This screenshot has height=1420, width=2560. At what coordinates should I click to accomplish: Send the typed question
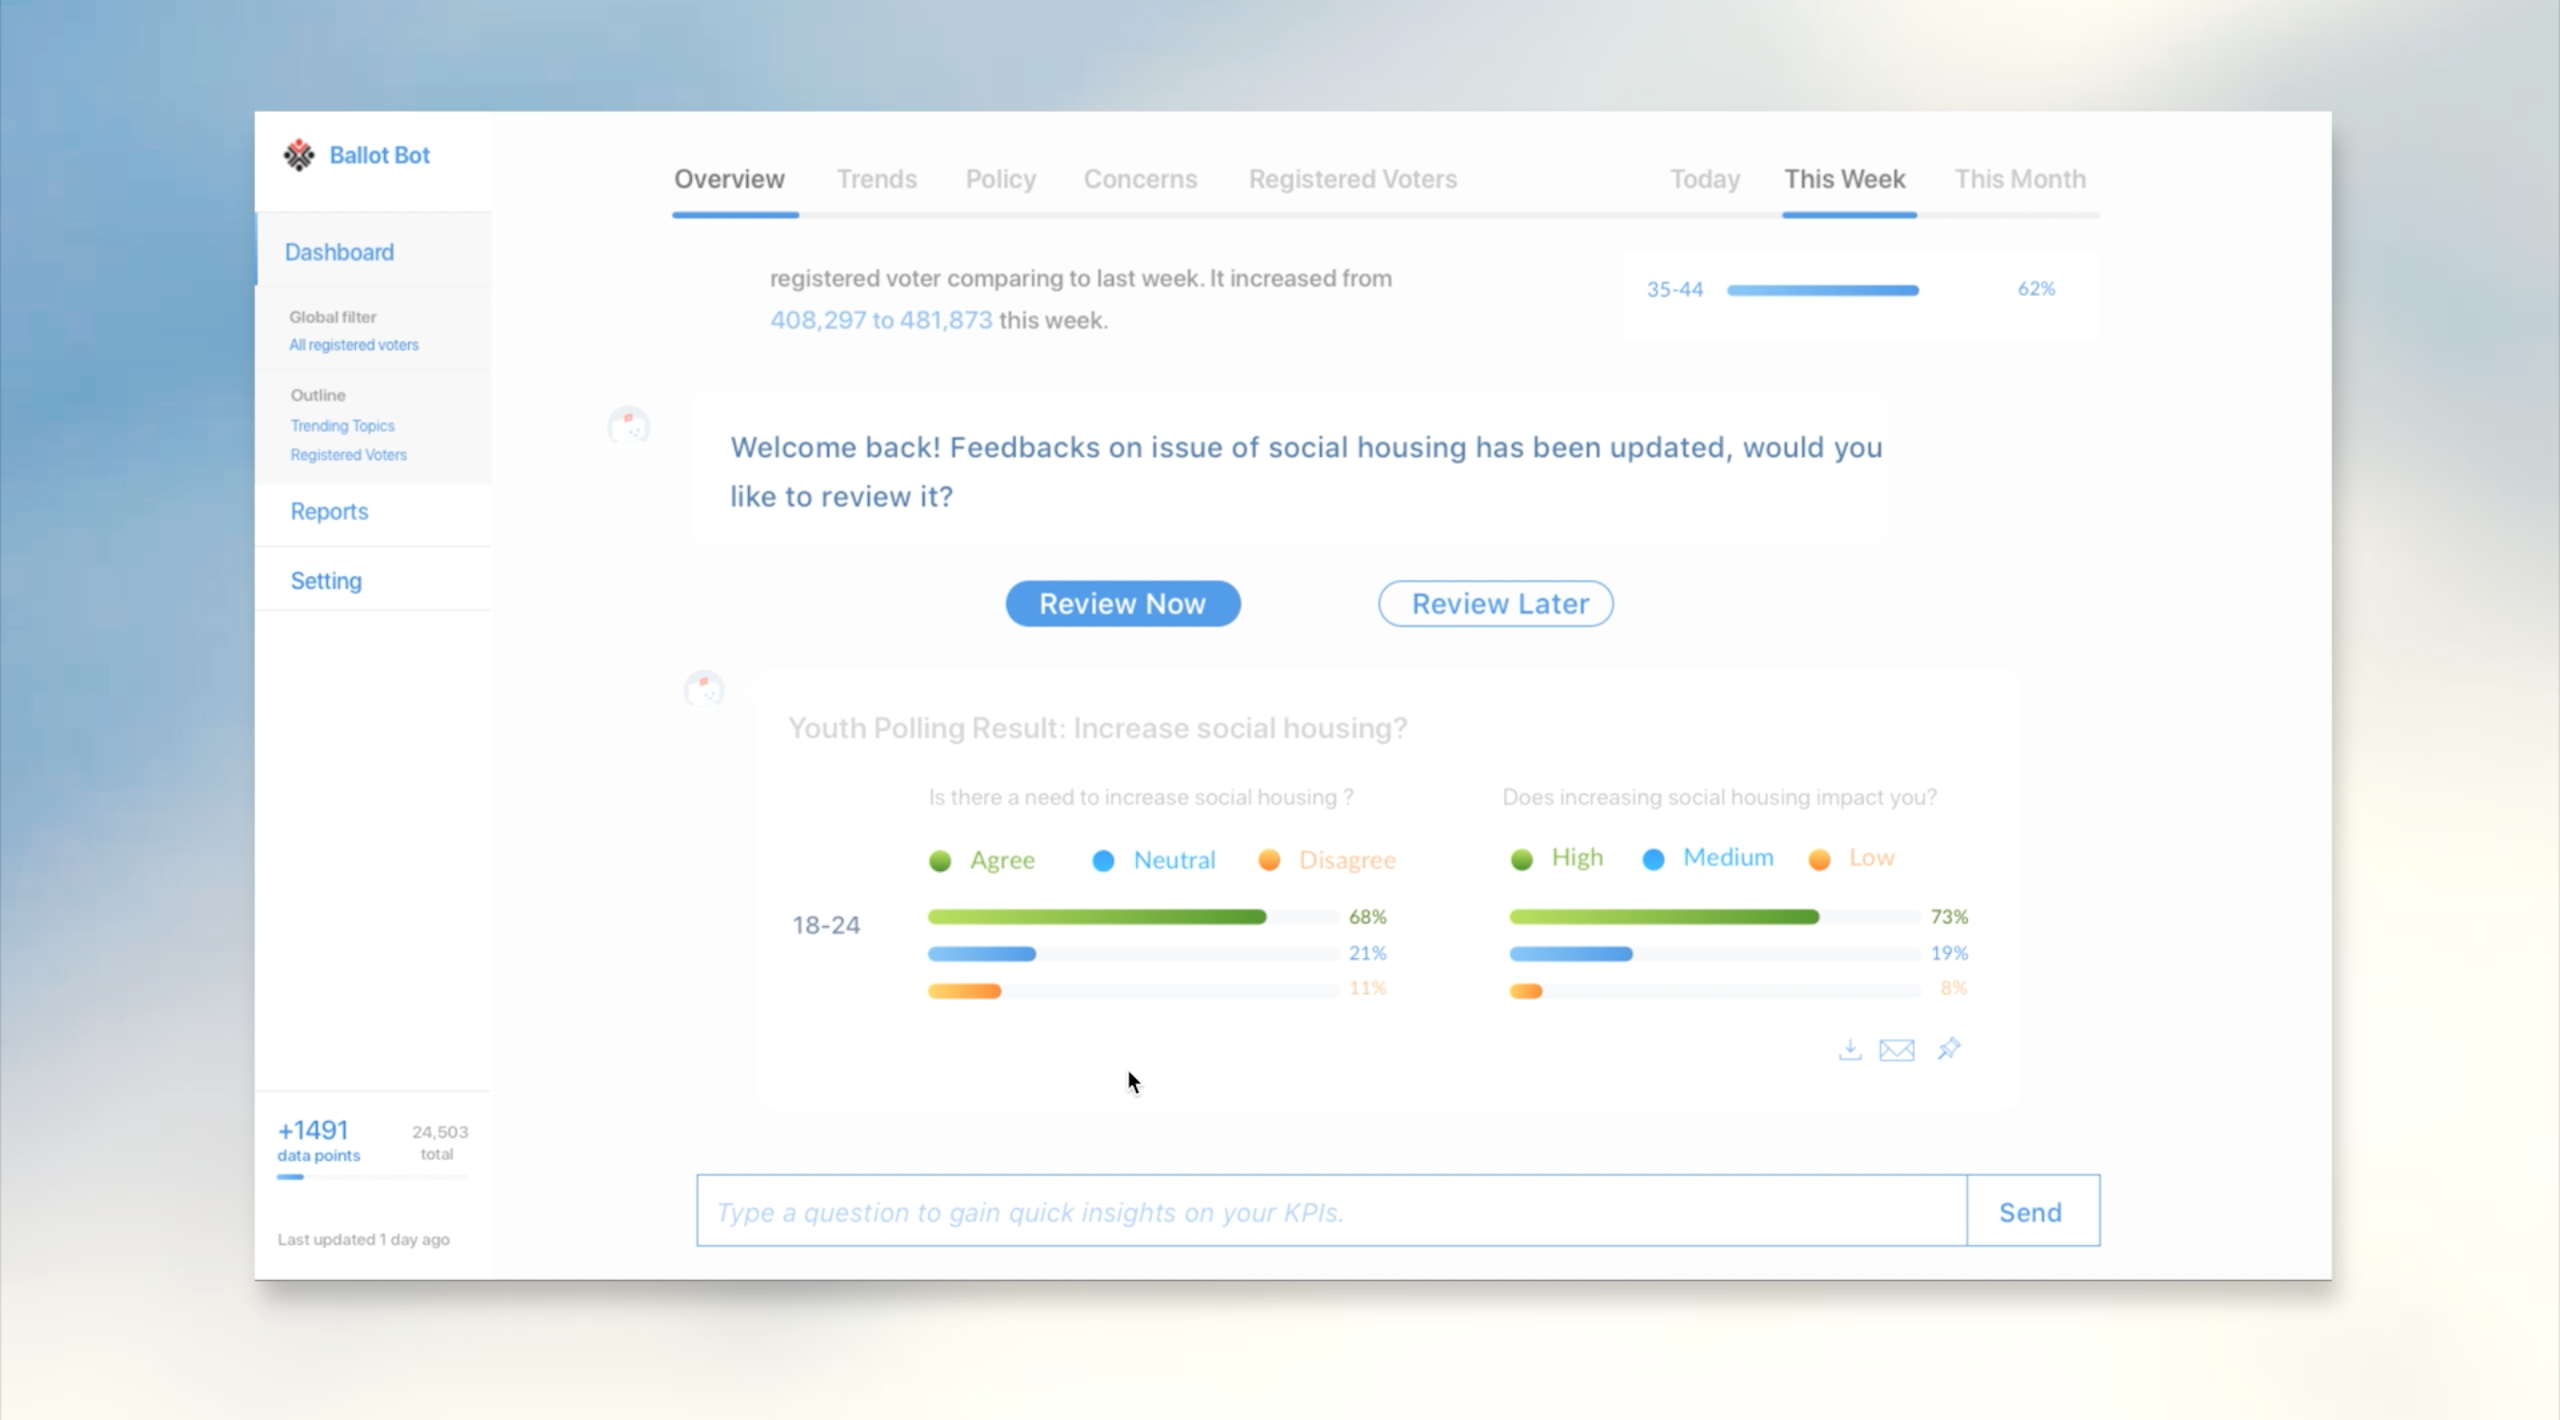coord(2033,1211)
